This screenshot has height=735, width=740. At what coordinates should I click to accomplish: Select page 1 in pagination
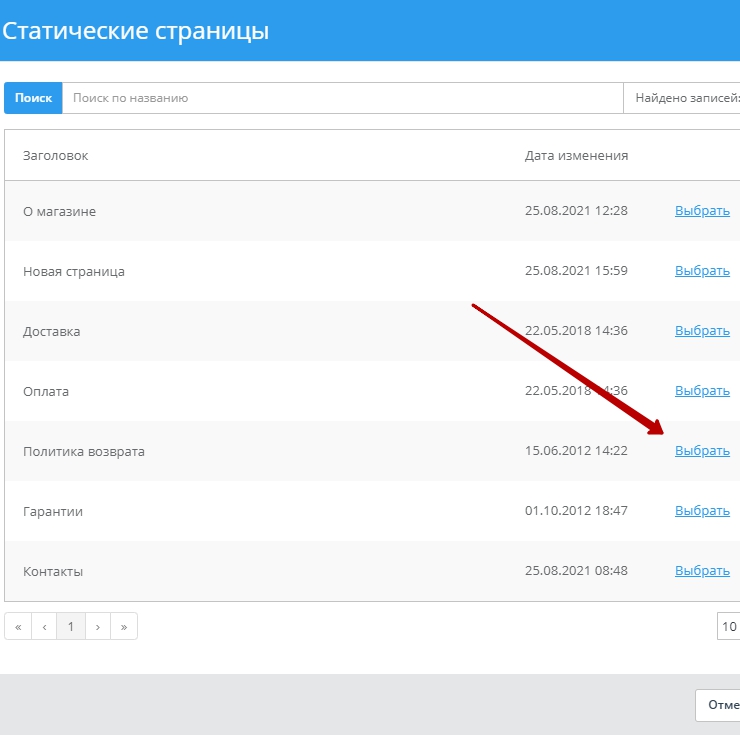click(71, 627)
